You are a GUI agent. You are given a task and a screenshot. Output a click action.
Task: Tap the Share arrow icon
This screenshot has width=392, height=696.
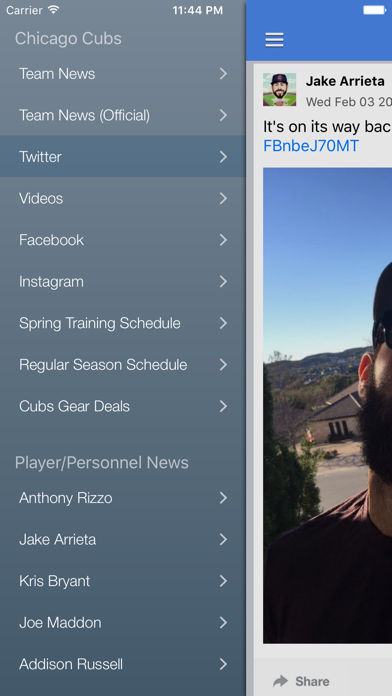pyautogui.click(x=280, y=681)
